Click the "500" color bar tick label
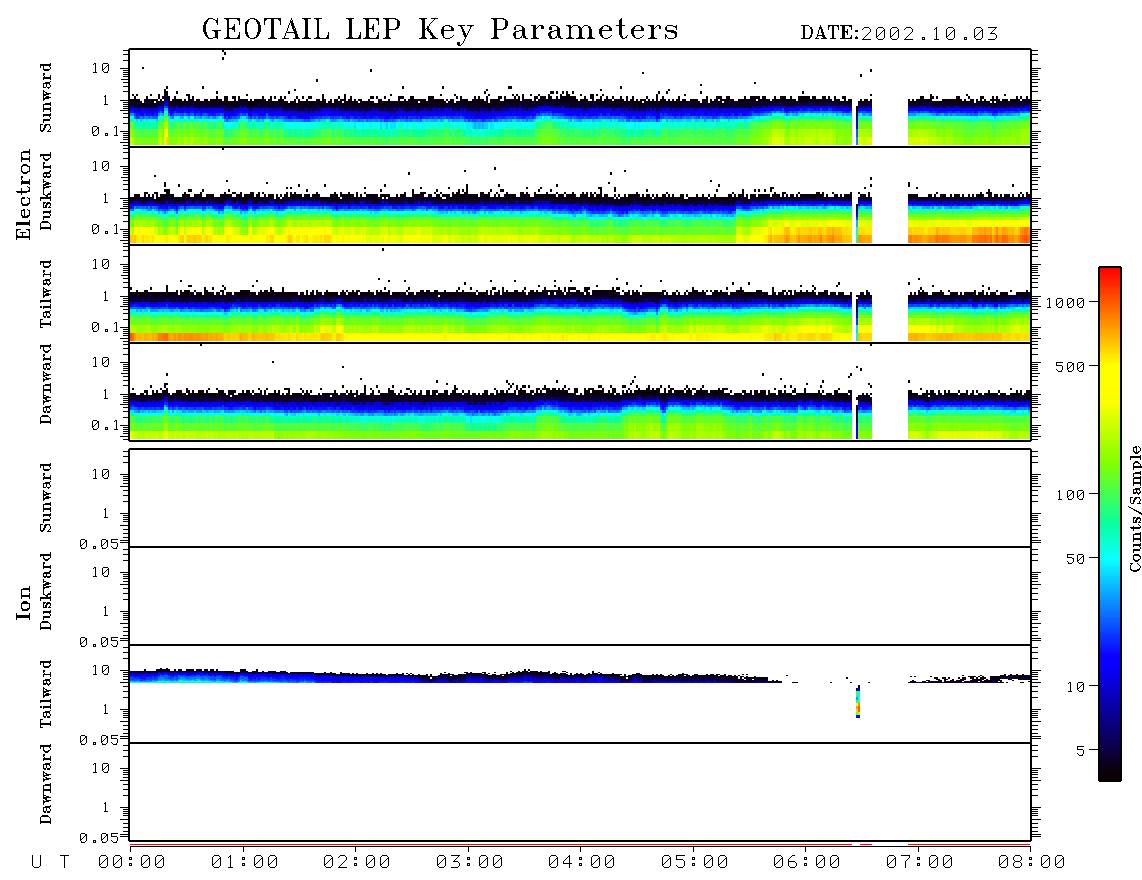 coord(1070,367)
